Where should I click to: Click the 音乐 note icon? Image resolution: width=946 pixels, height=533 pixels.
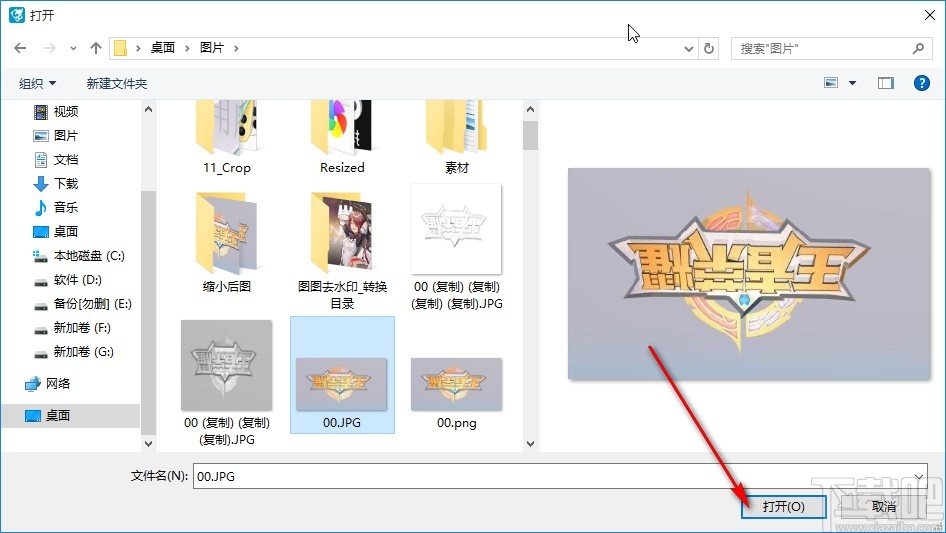click(x=40, y=208)
